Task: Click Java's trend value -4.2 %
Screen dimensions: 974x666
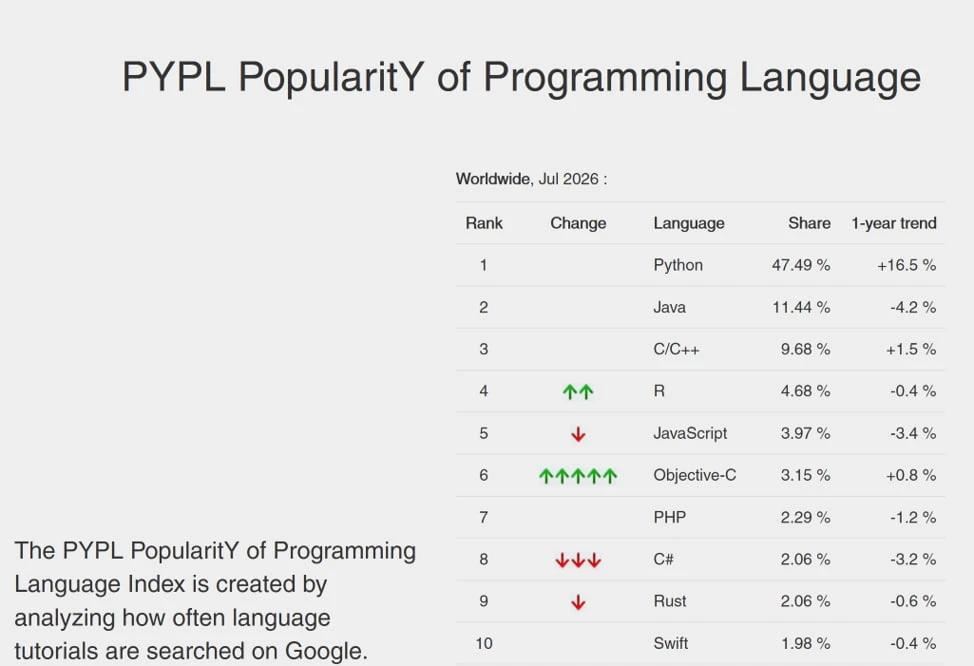Action: pos(913,308)
